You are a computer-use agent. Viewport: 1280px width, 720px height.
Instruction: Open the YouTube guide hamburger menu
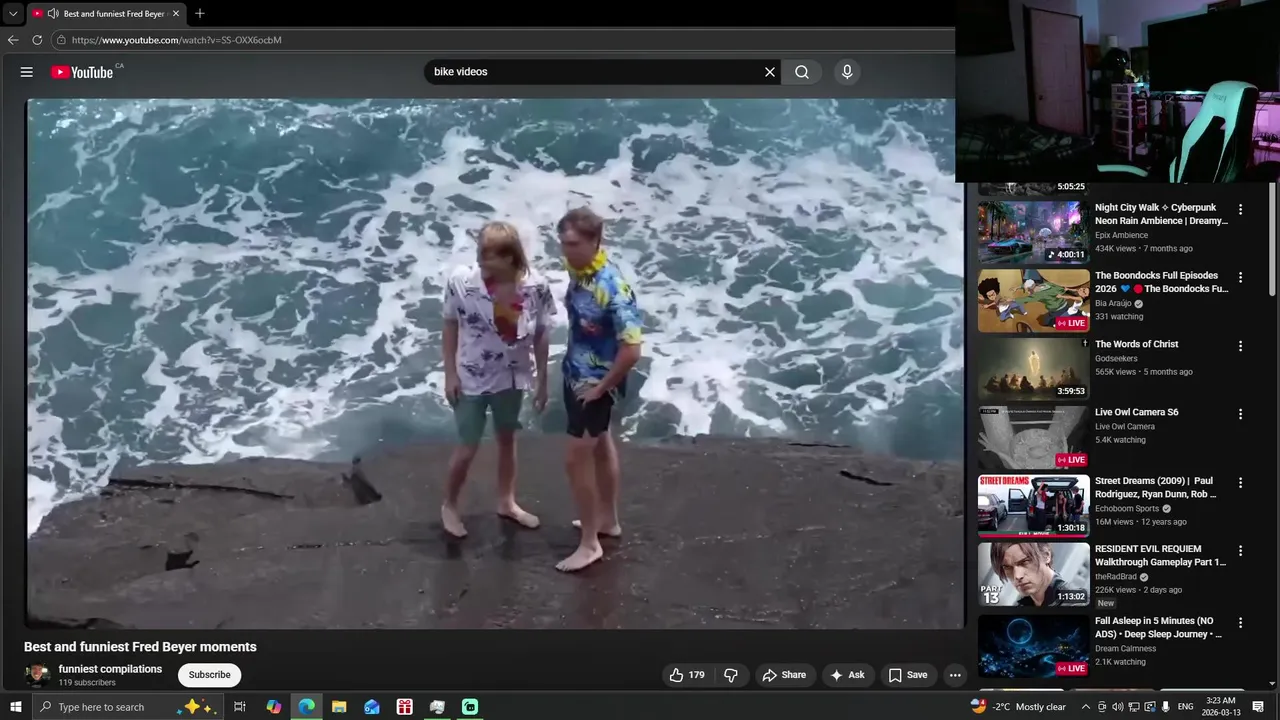[27, 72]
